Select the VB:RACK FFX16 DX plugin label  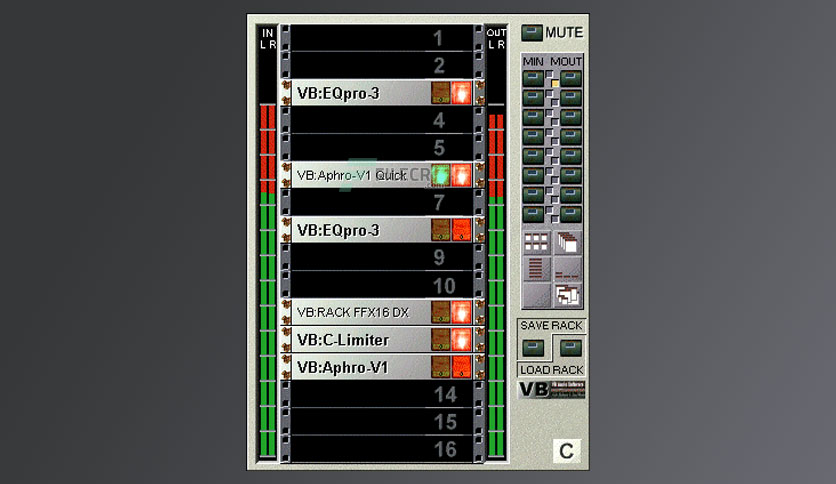[353, 312]
